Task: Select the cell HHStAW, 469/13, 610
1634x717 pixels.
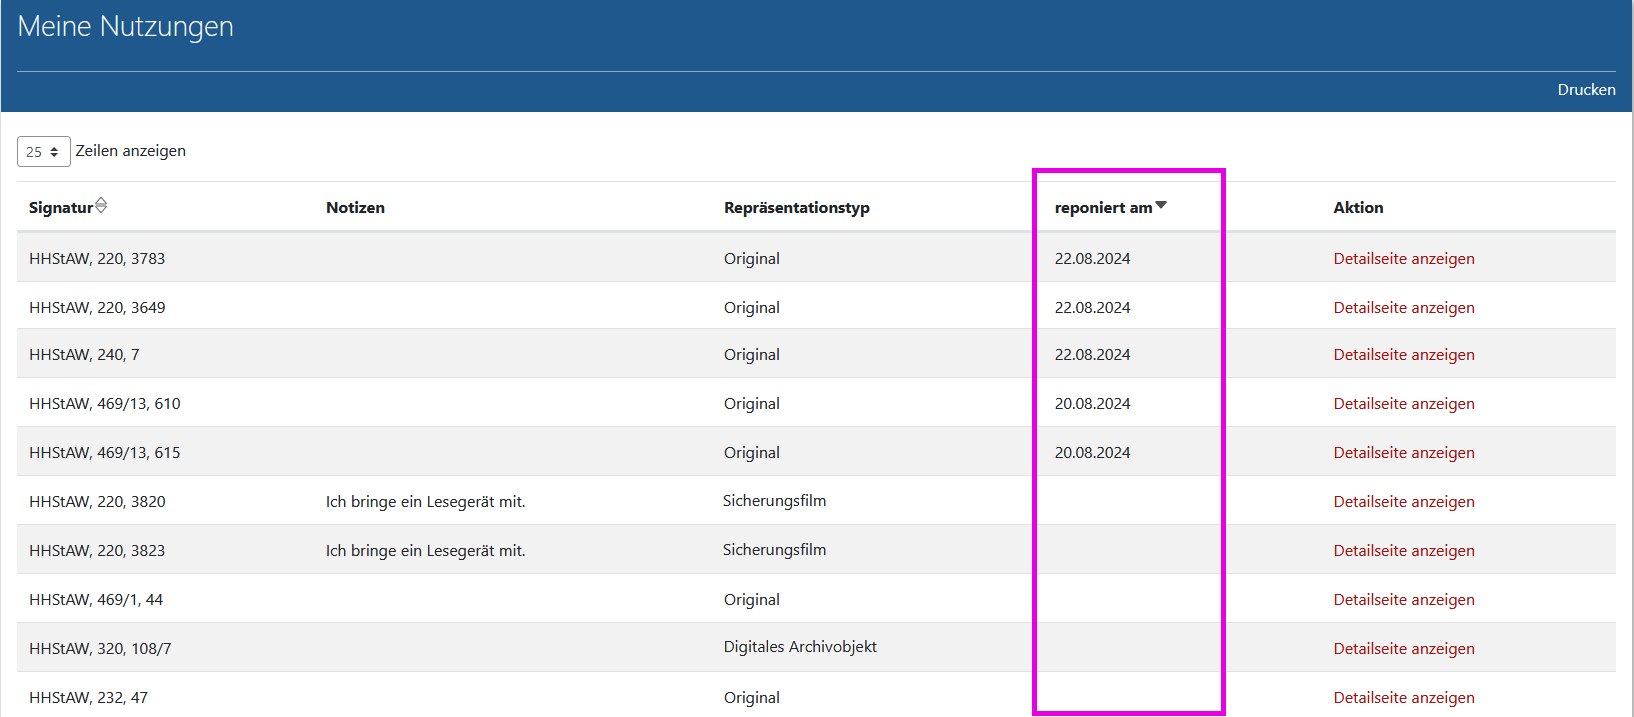Action: (105, 404)
